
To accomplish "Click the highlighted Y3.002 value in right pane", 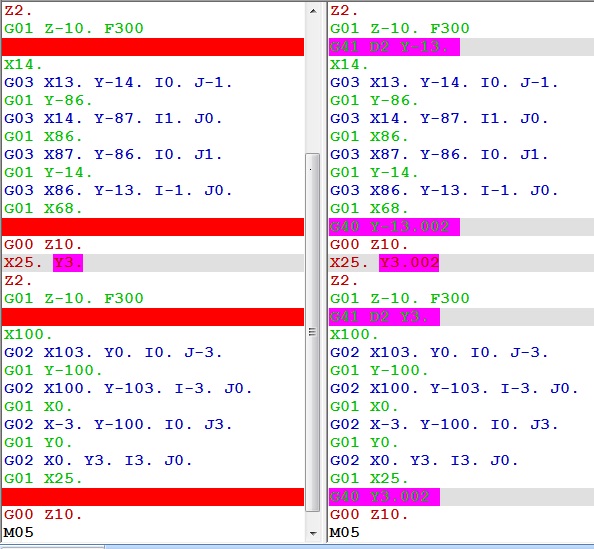I will coord(409,263).
